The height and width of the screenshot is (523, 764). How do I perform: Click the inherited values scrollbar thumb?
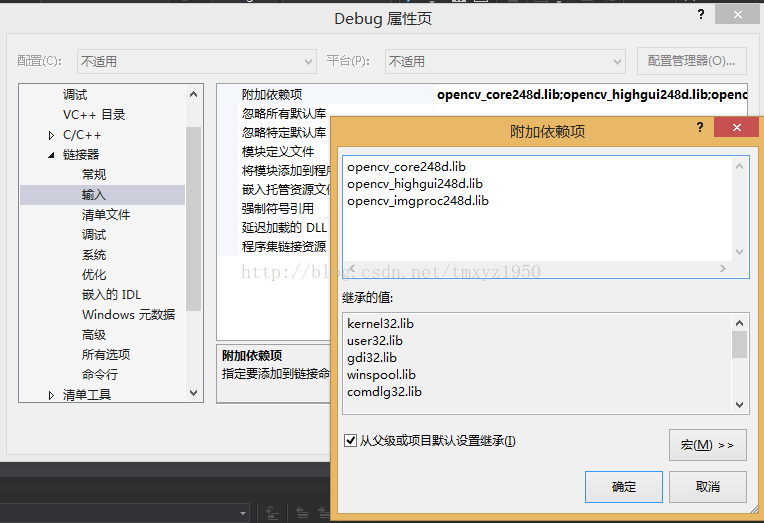[739, 345]
